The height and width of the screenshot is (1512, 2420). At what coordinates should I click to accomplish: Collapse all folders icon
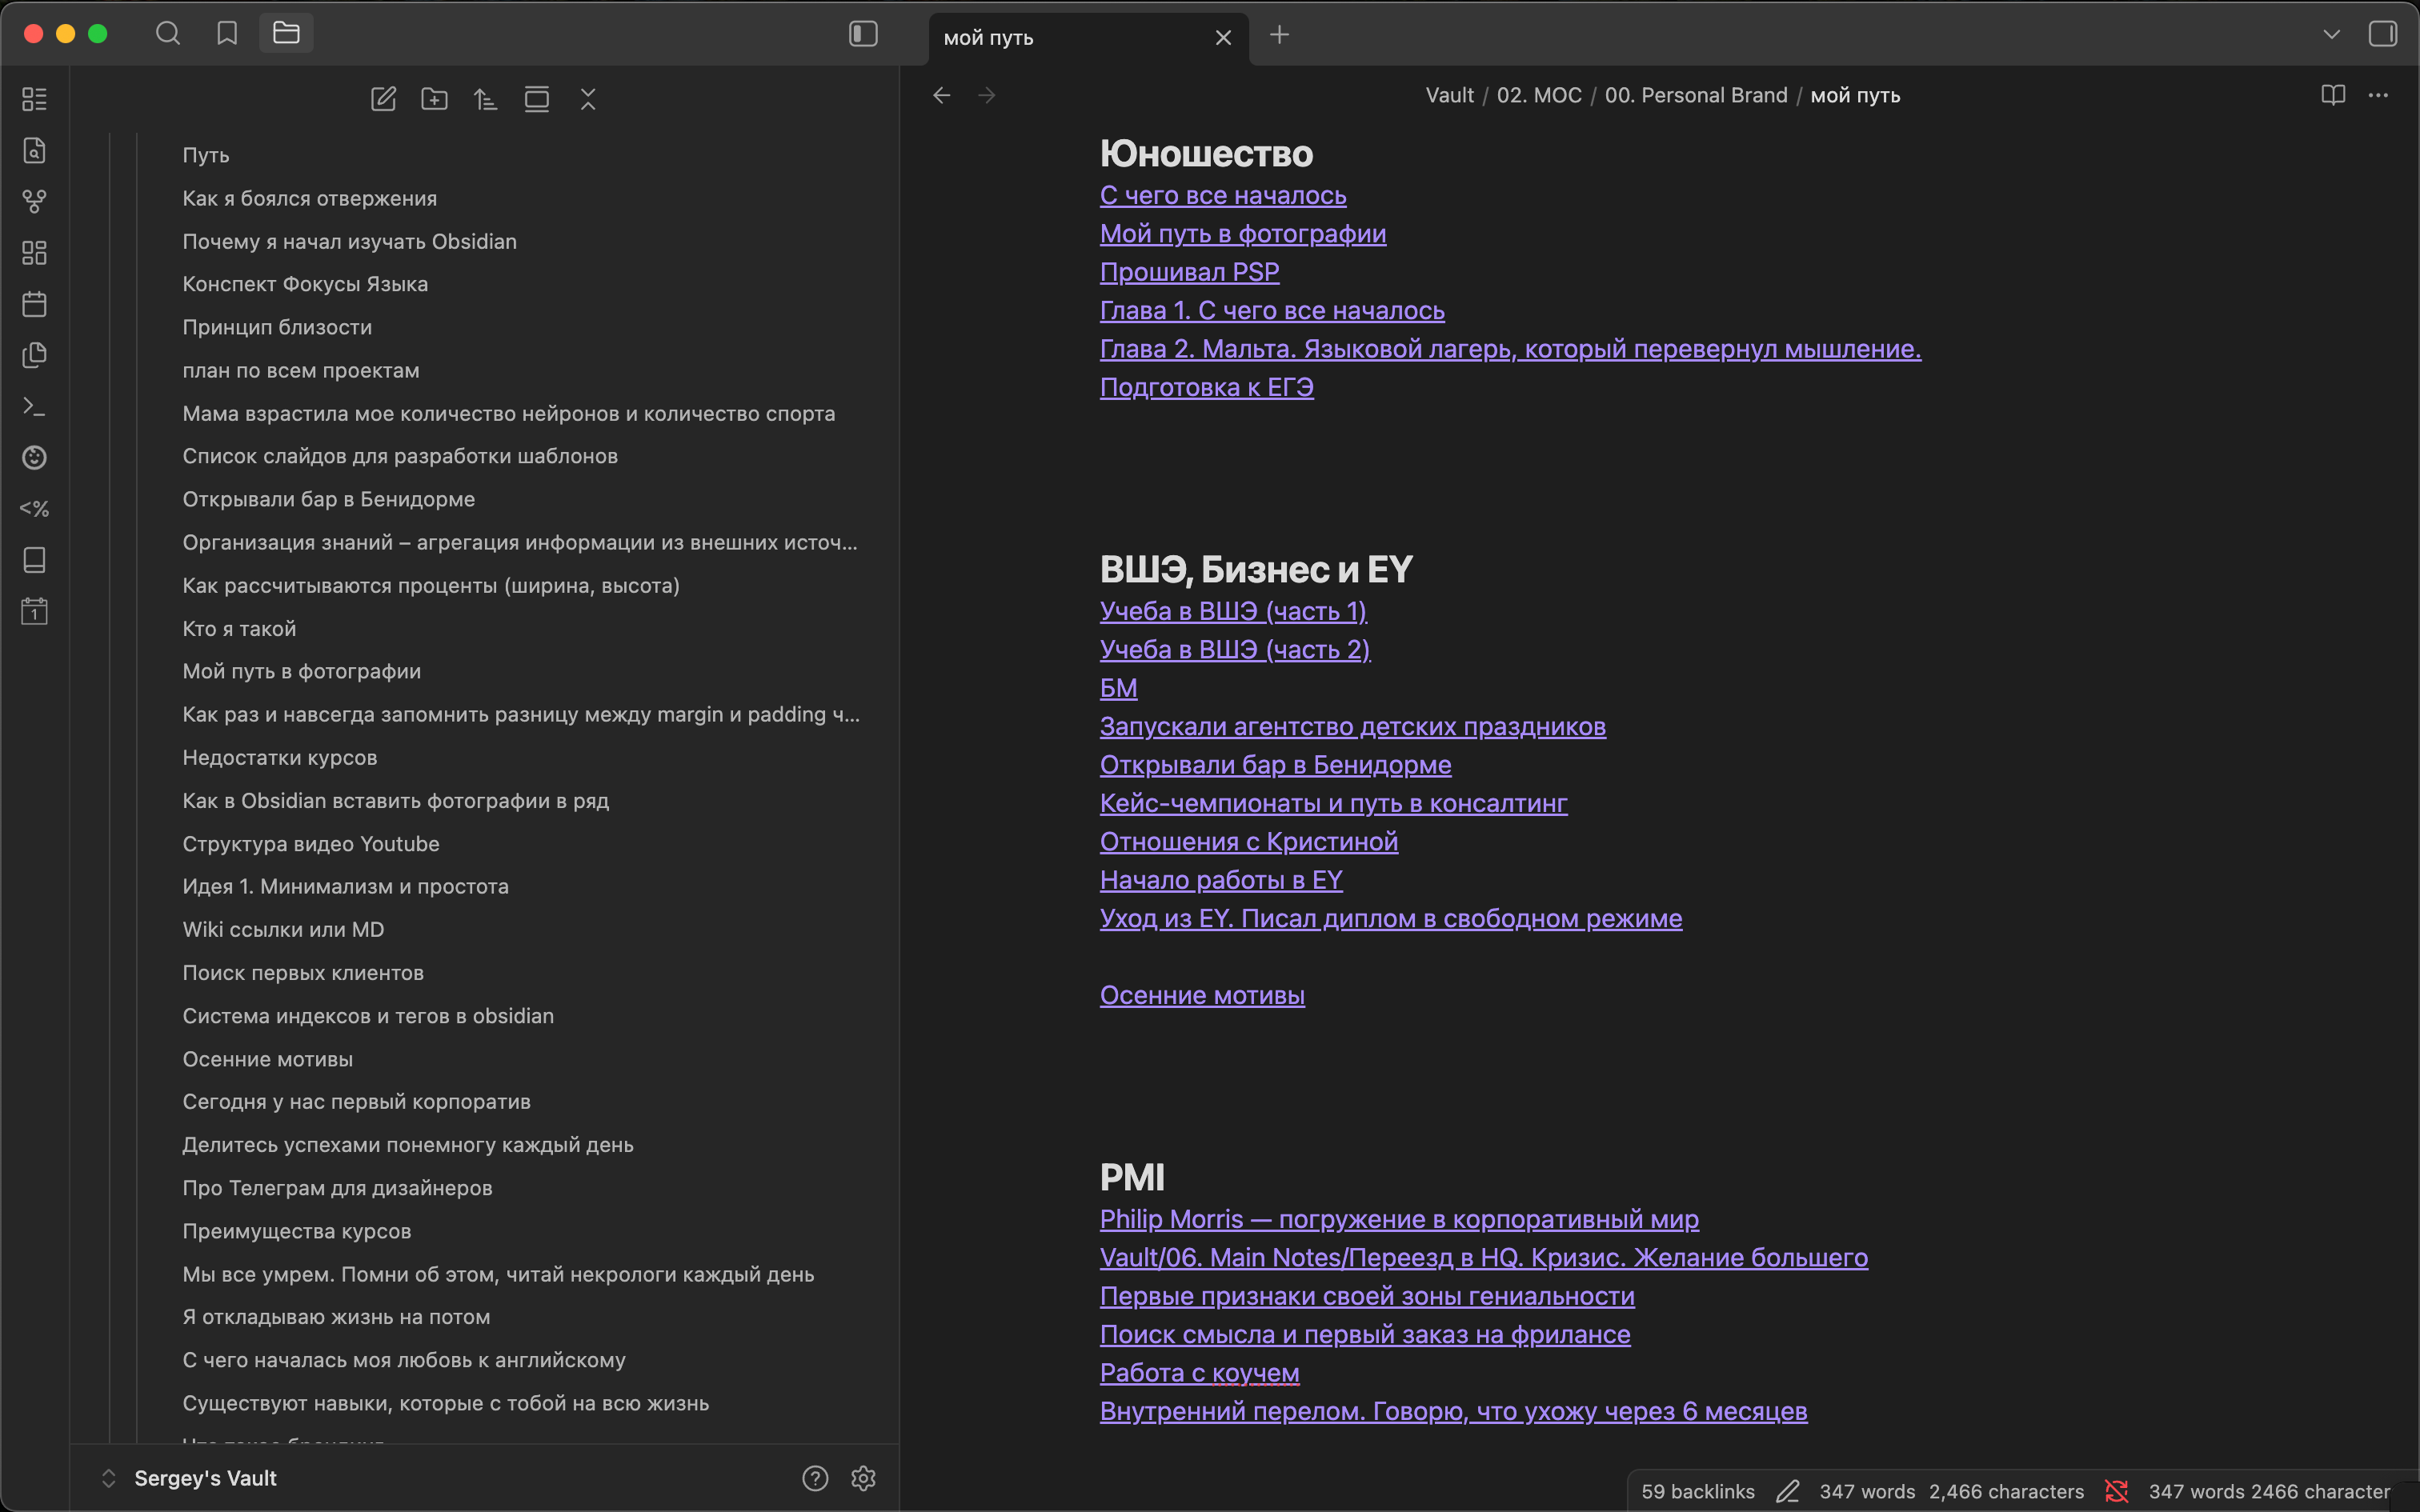pos(588,99)
